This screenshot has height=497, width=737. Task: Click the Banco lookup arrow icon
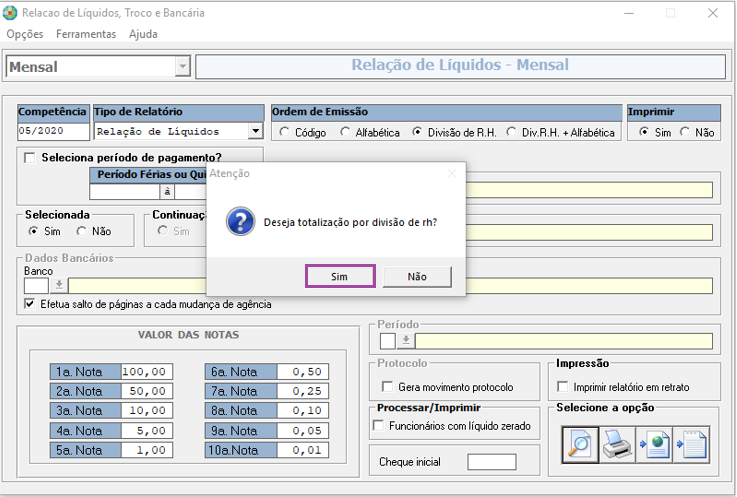[x=59, y=285]
